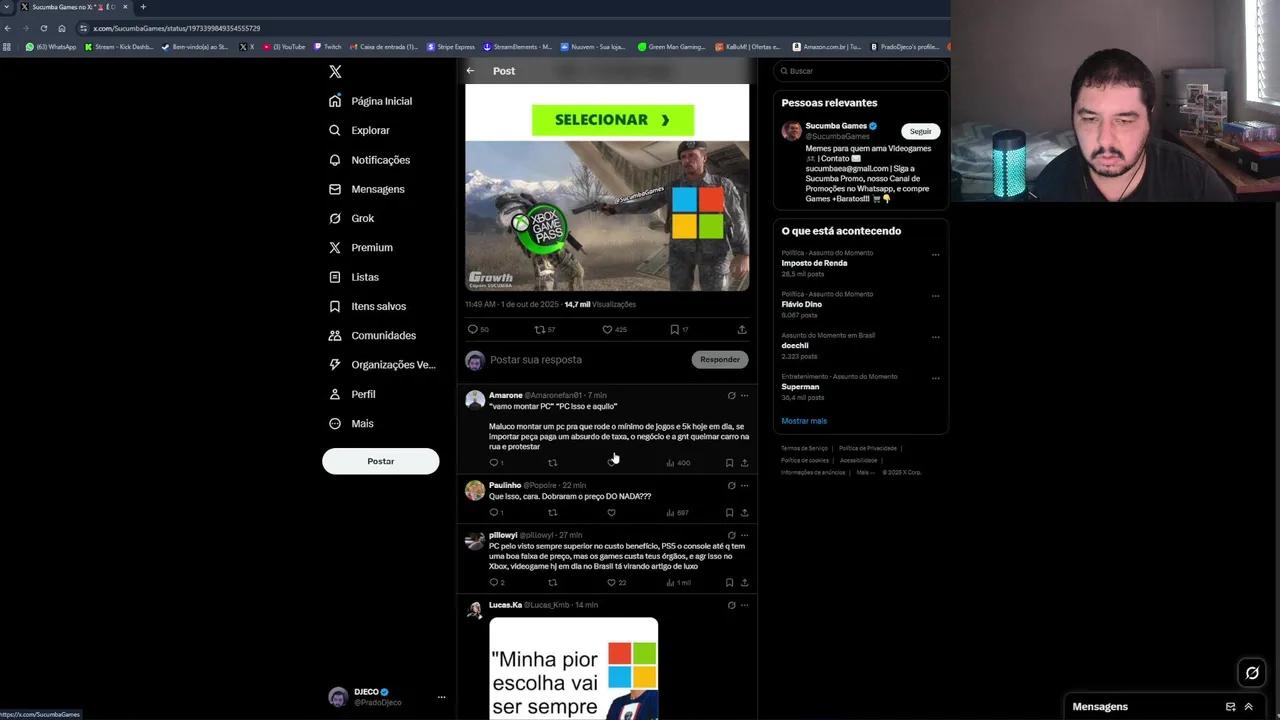Image resolution: width=1280 pixels, height=720 pixels.
Task: Open the floating Grok button at bottom right
Action: click(x=1251, y=673)
